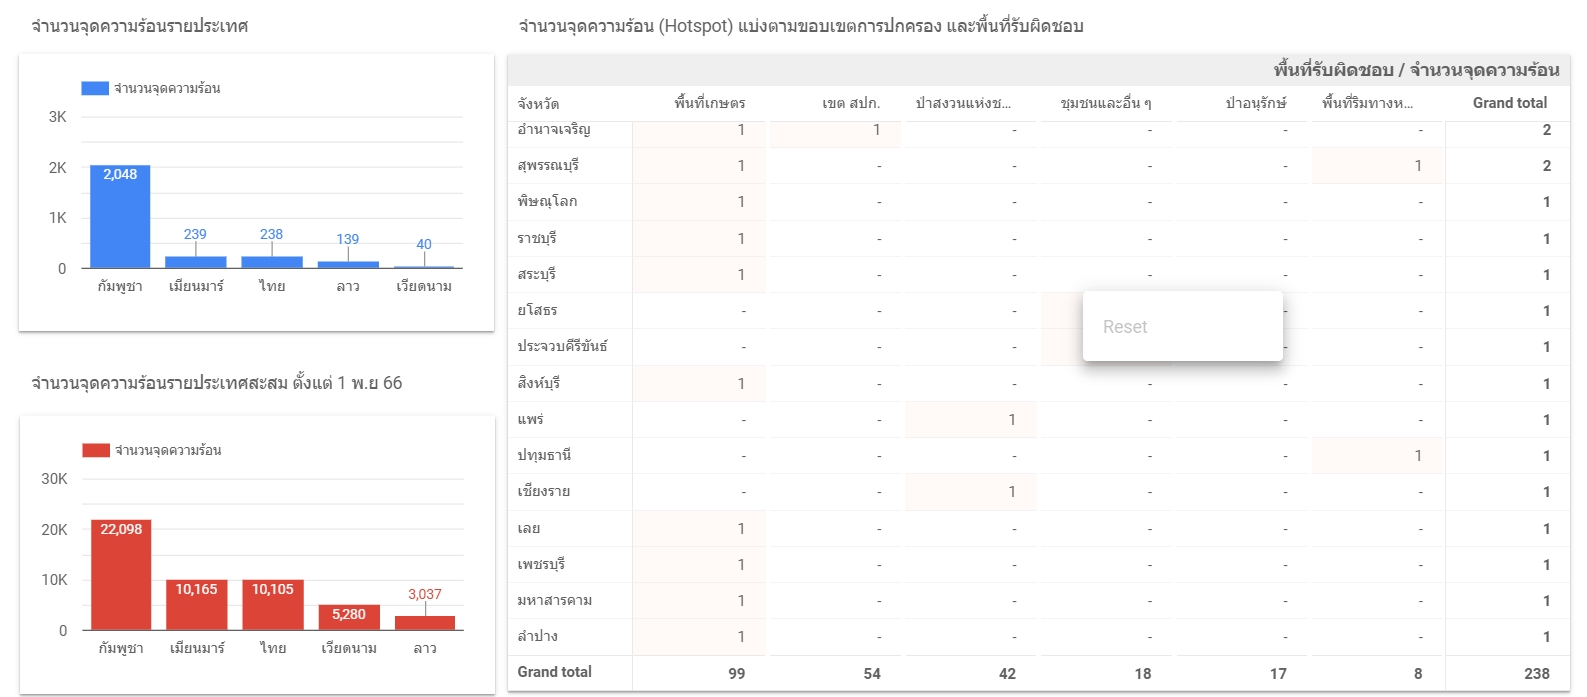Click the ปทุมธานี row label

(544, 455)
